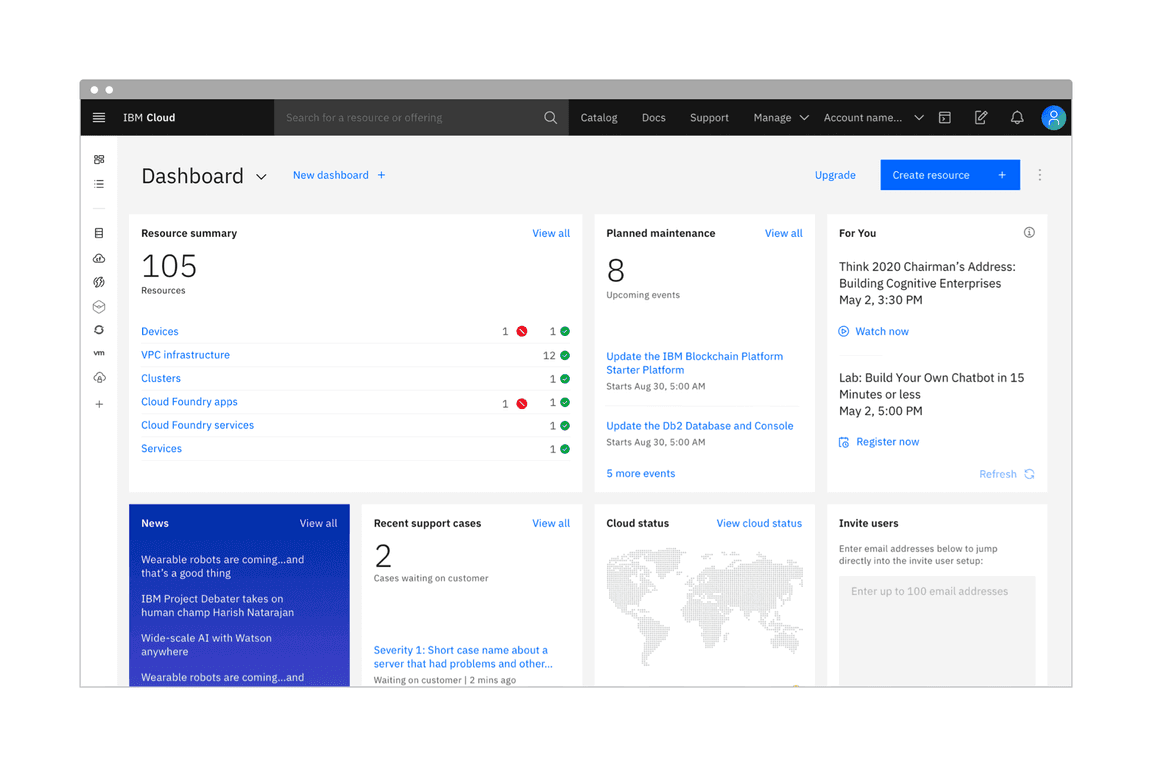
Task: Click the add resource plus icon in sidebar
Action: click(x=98, y=403)
